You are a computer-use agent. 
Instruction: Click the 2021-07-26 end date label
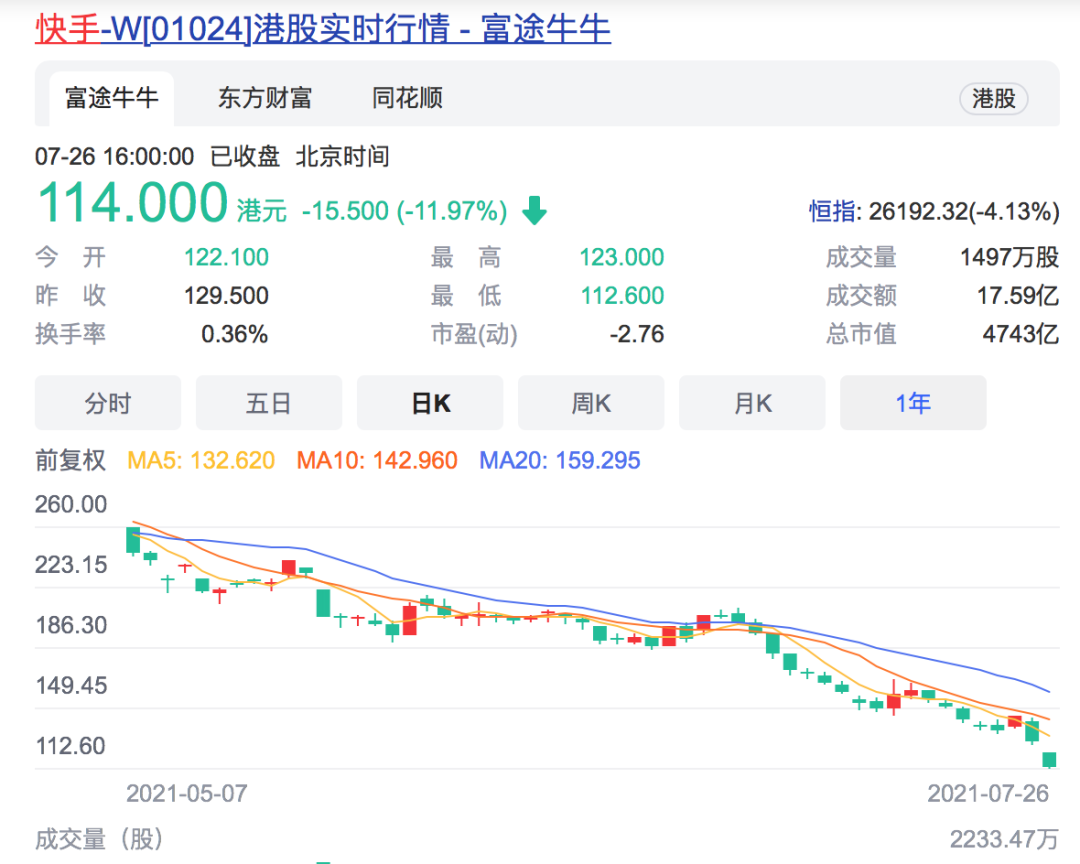pyautogui.click(x=988, y=794)
